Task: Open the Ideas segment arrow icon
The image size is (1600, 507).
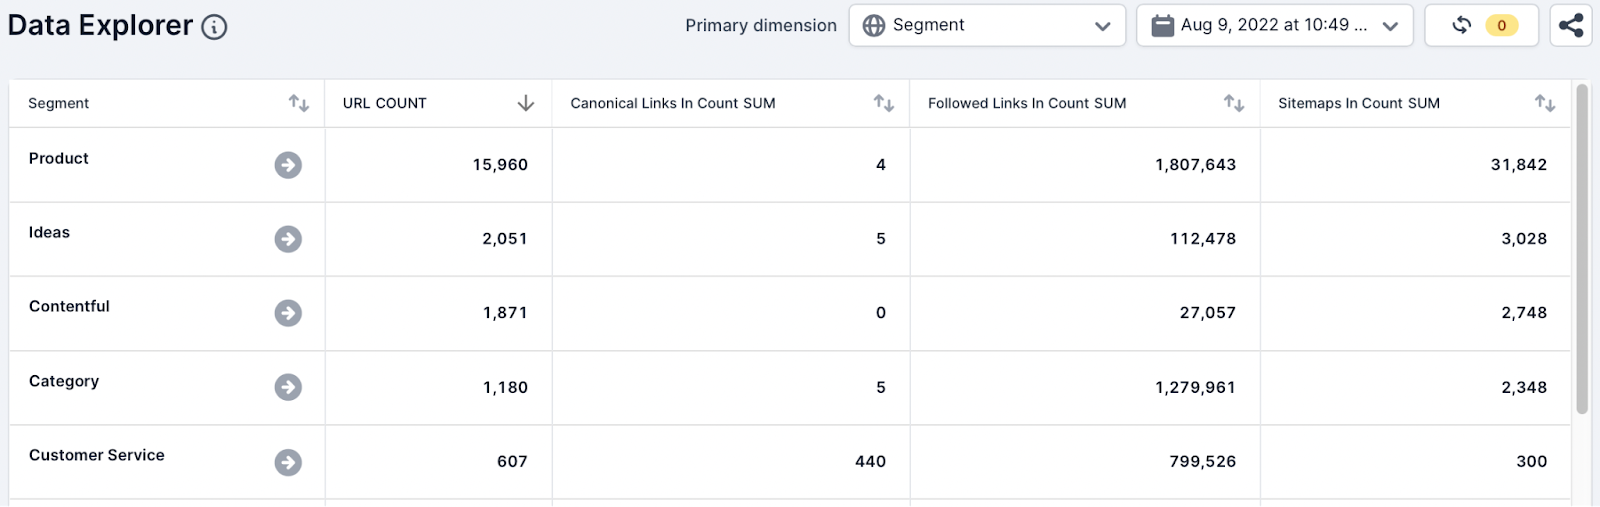Action: [x=288, y=239]
